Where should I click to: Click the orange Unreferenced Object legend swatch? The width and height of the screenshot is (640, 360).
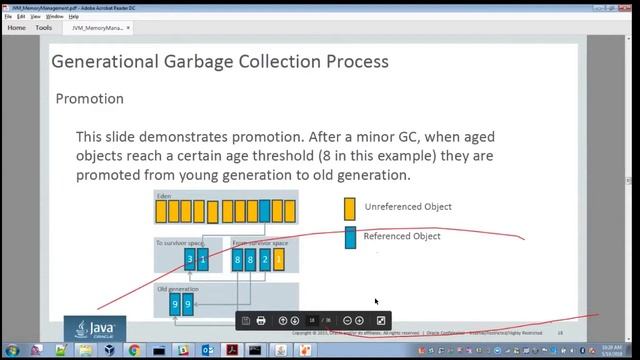coord(349,209)
